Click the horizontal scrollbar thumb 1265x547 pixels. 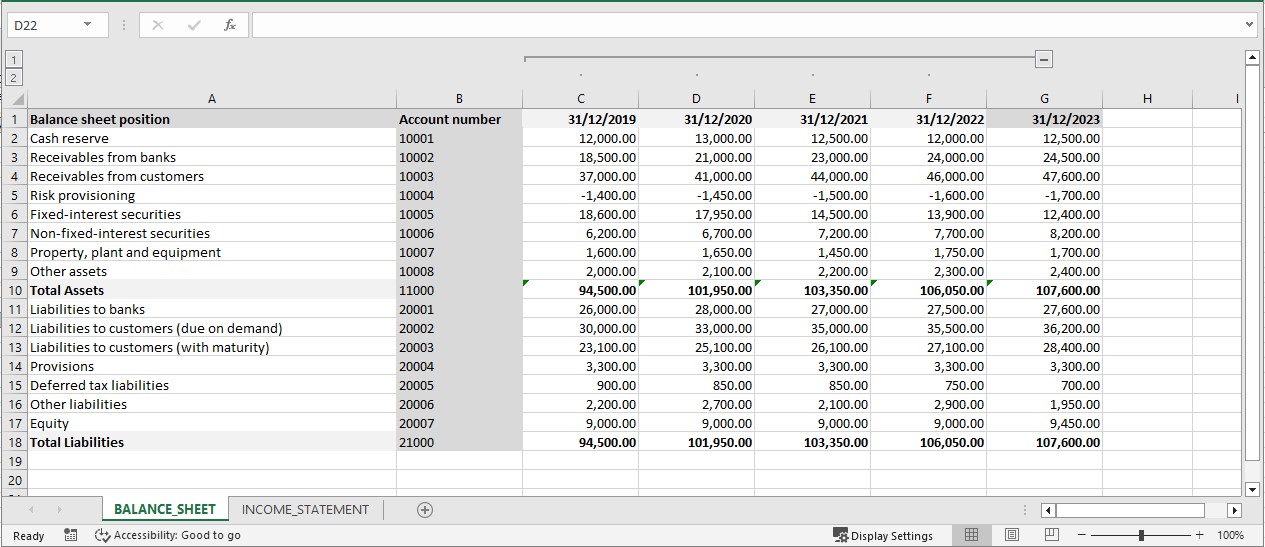click(1129, 510)
